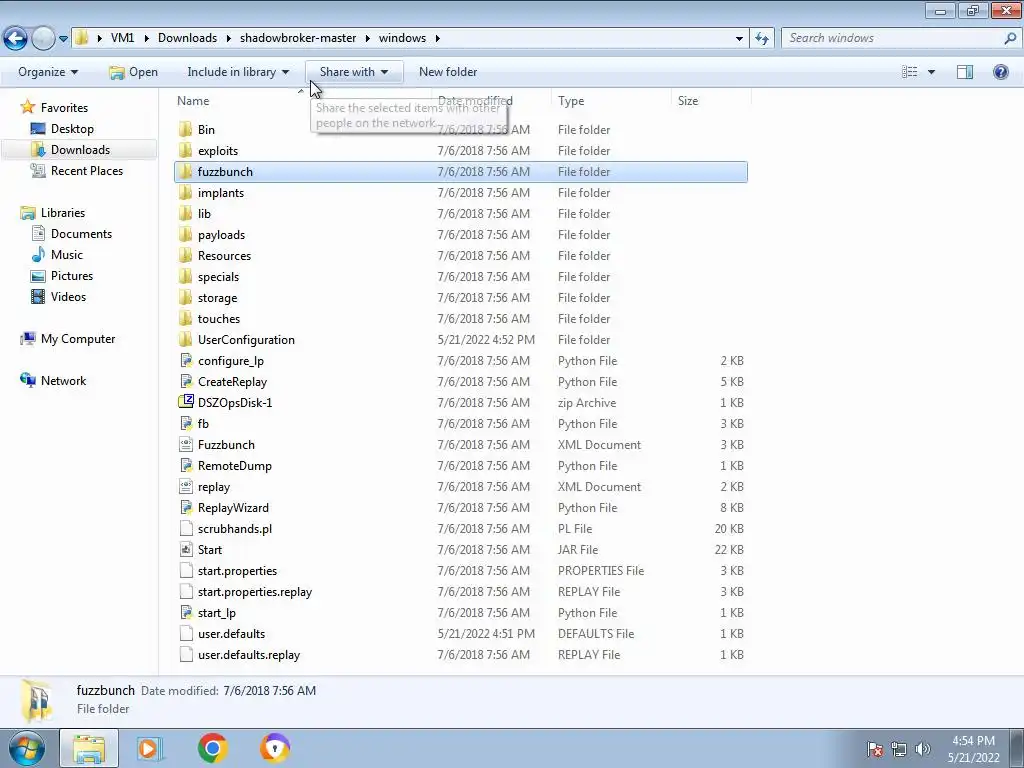Select the payloads folder icon

click(x=185, y=234)
